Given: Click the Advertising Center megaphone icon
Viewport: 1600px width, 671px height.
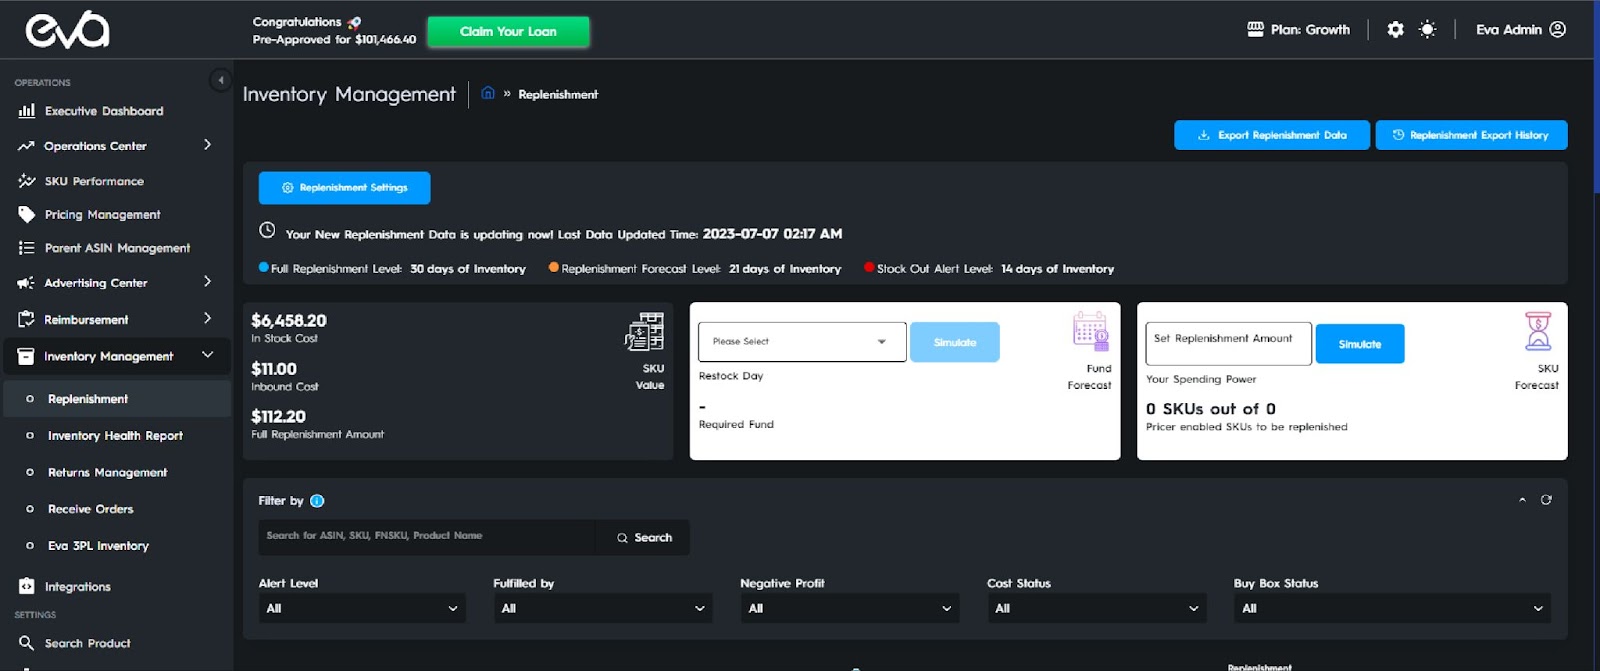Looking at the screenshot, I should point(26,283).
